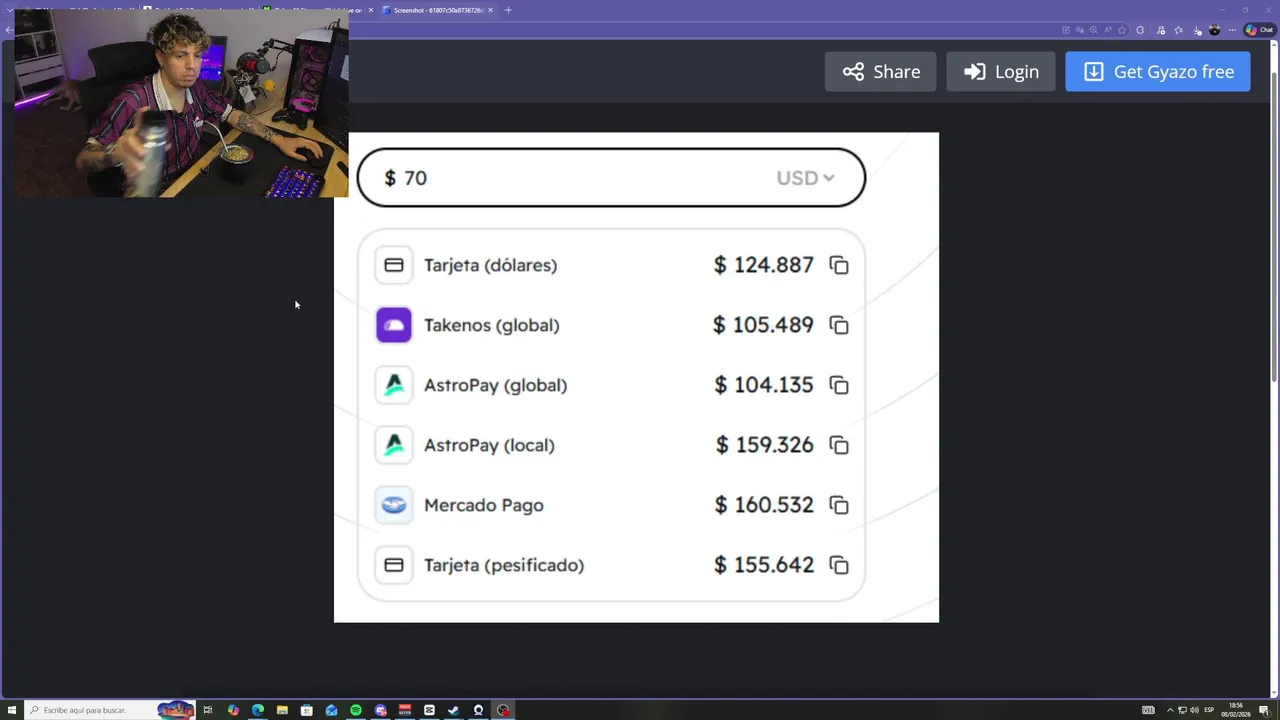Screen dimensions: 1280x720
Task: Click the Takenos purple logo icon
Action: click(x=394, y=325)
